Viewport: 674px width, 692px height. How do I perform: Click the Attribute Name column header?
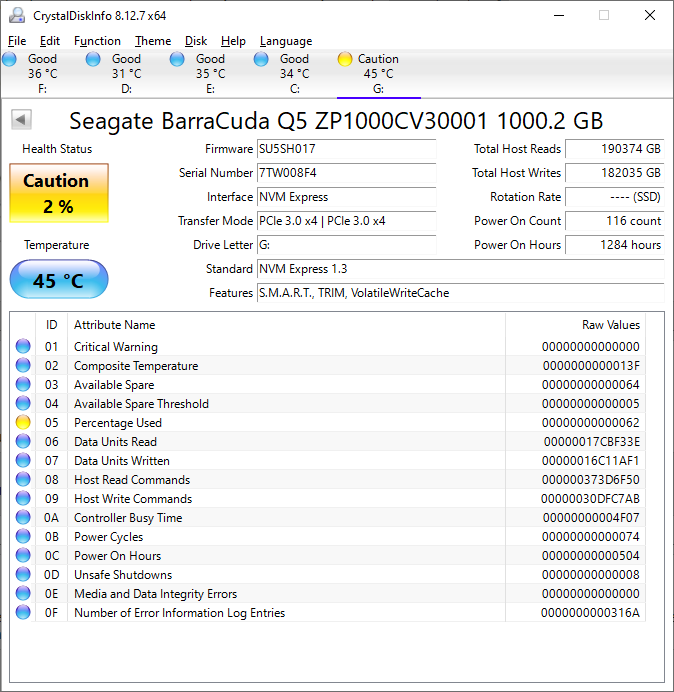pos(286,325)
